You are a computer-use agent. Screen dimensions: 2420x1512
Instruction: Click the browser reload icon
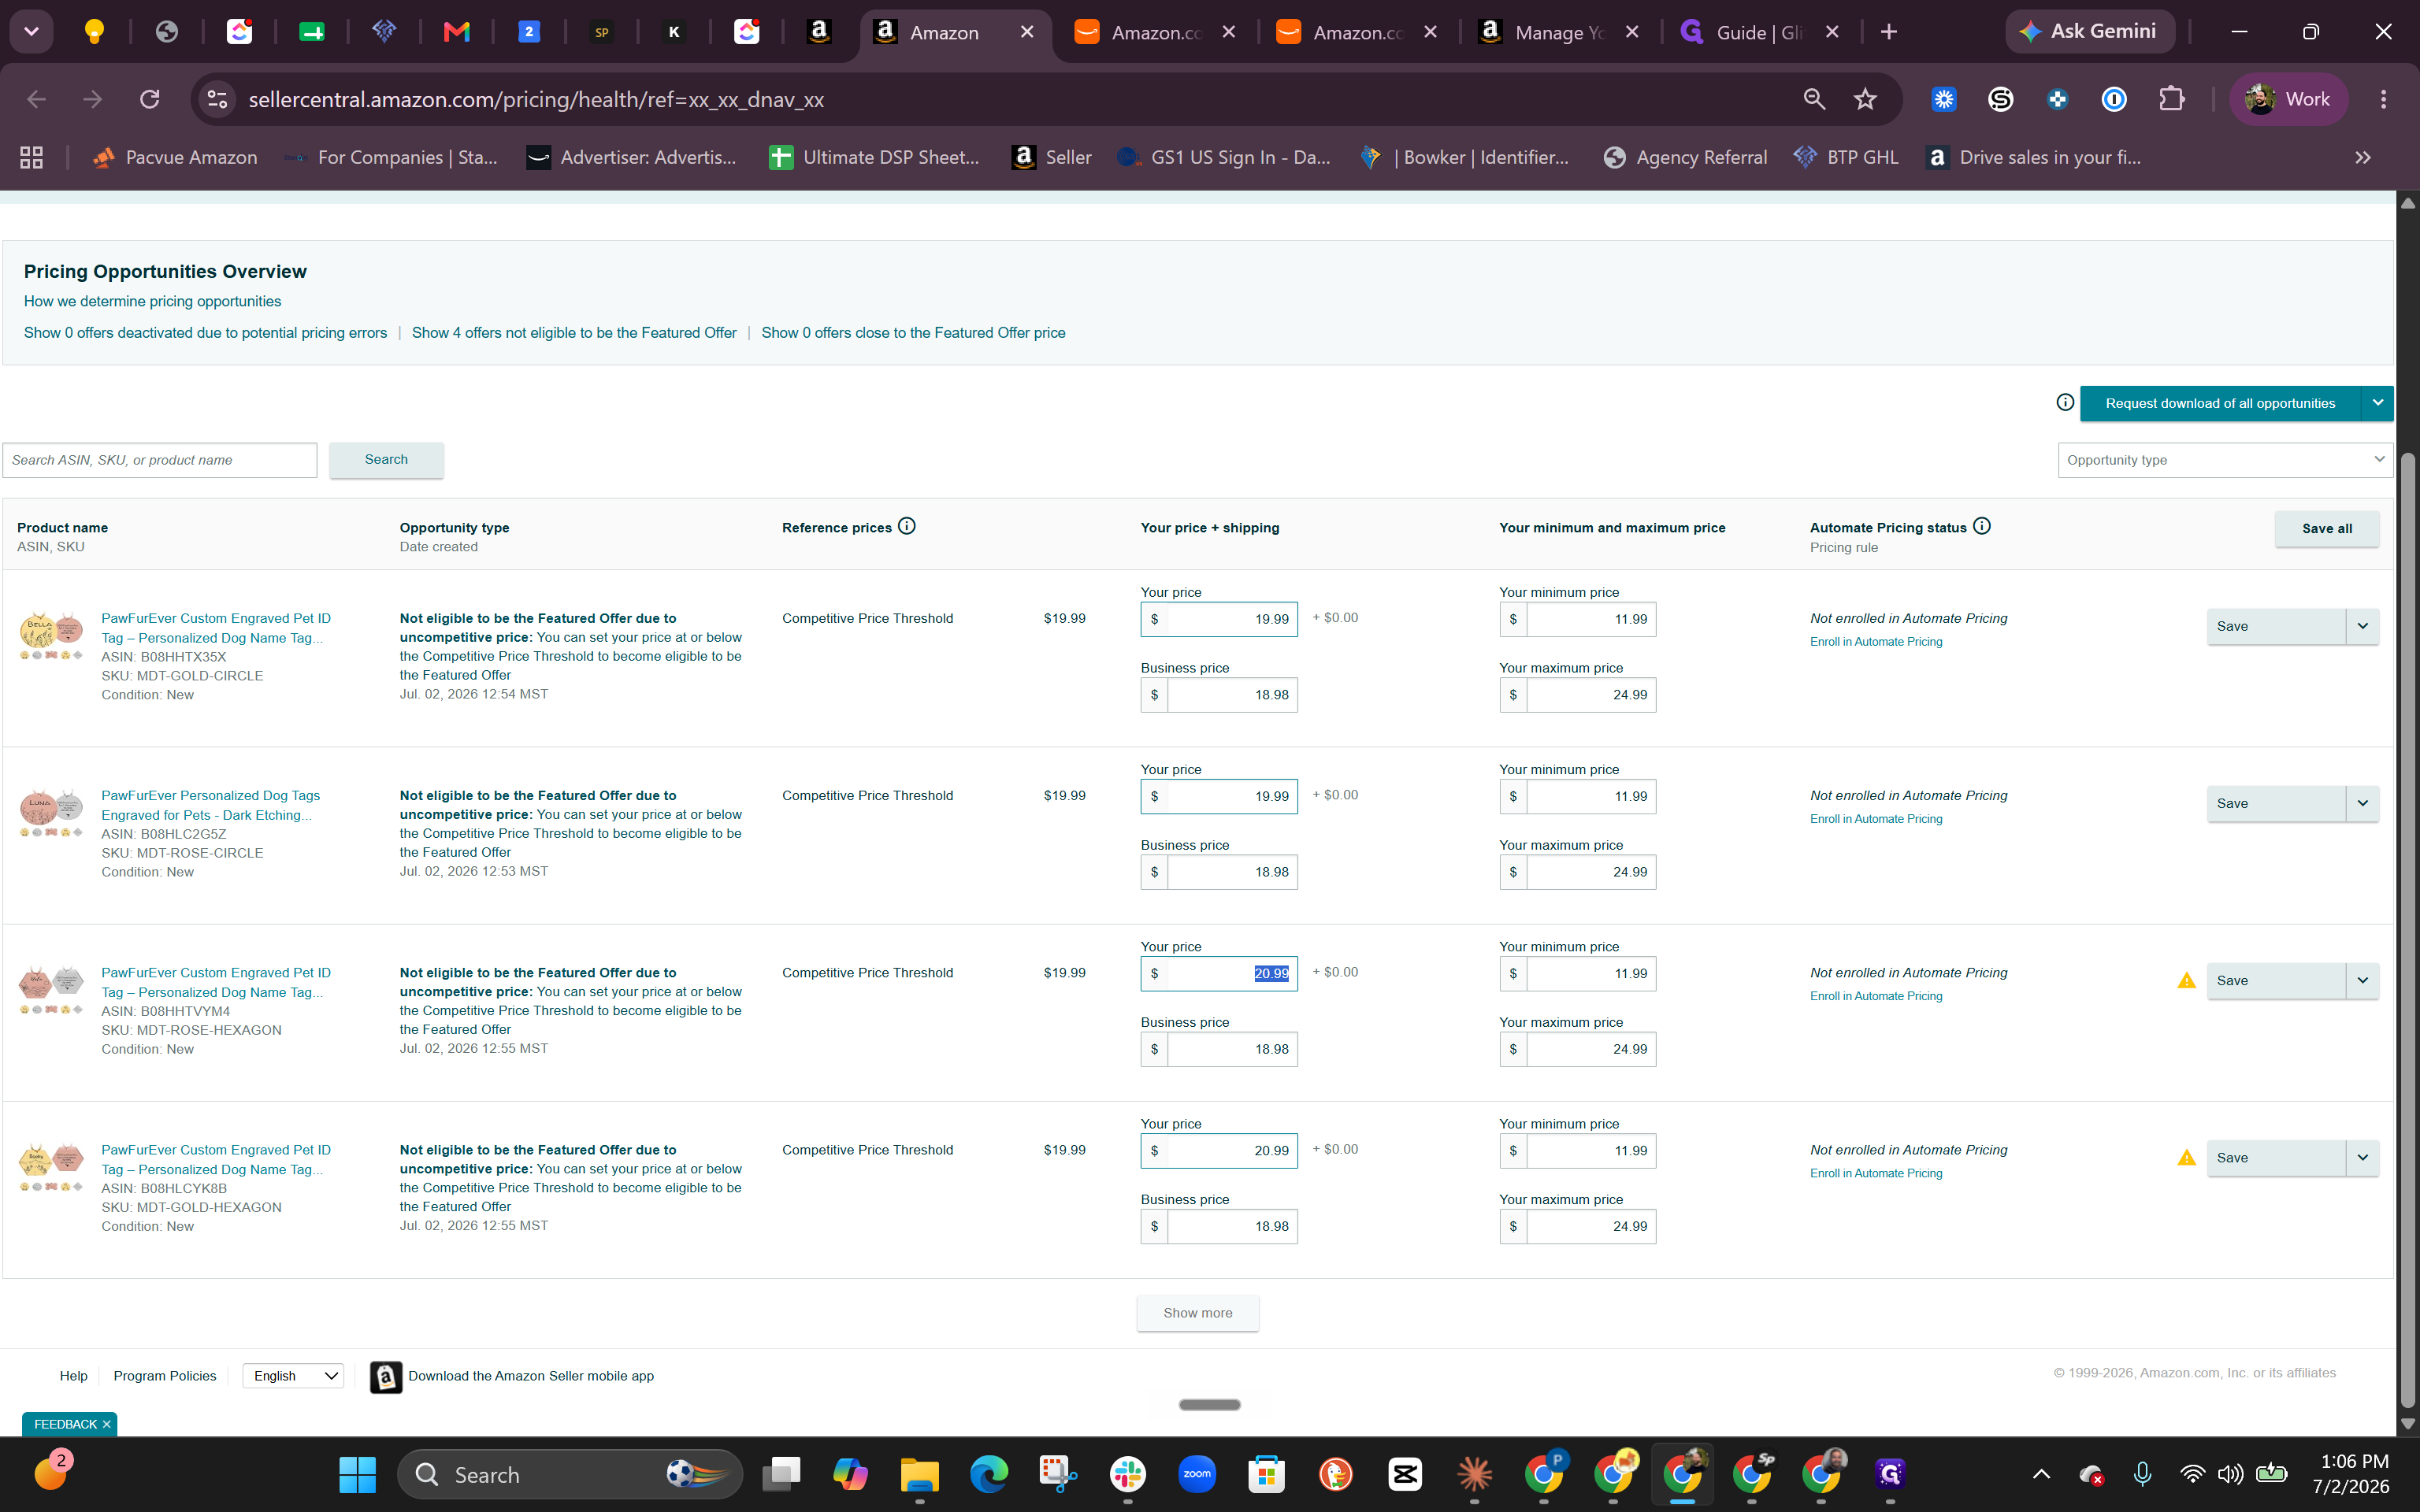[x=150, y=99]
